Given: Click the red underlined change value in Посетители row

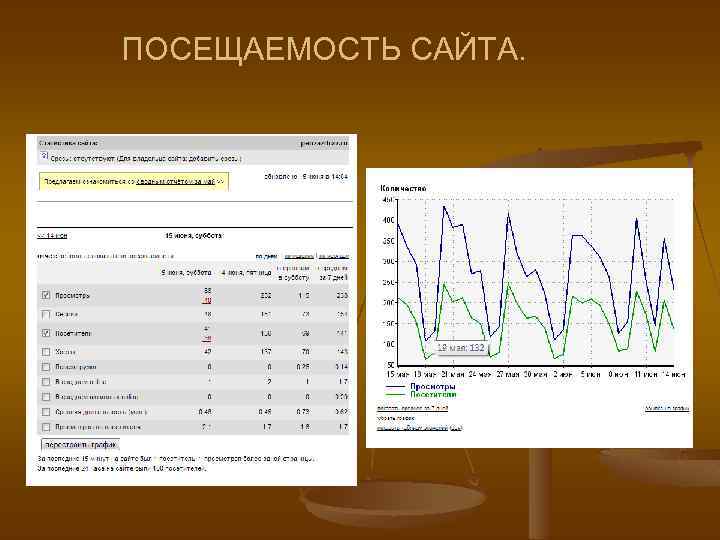Looking at the screenshot, I should point(207,339).
